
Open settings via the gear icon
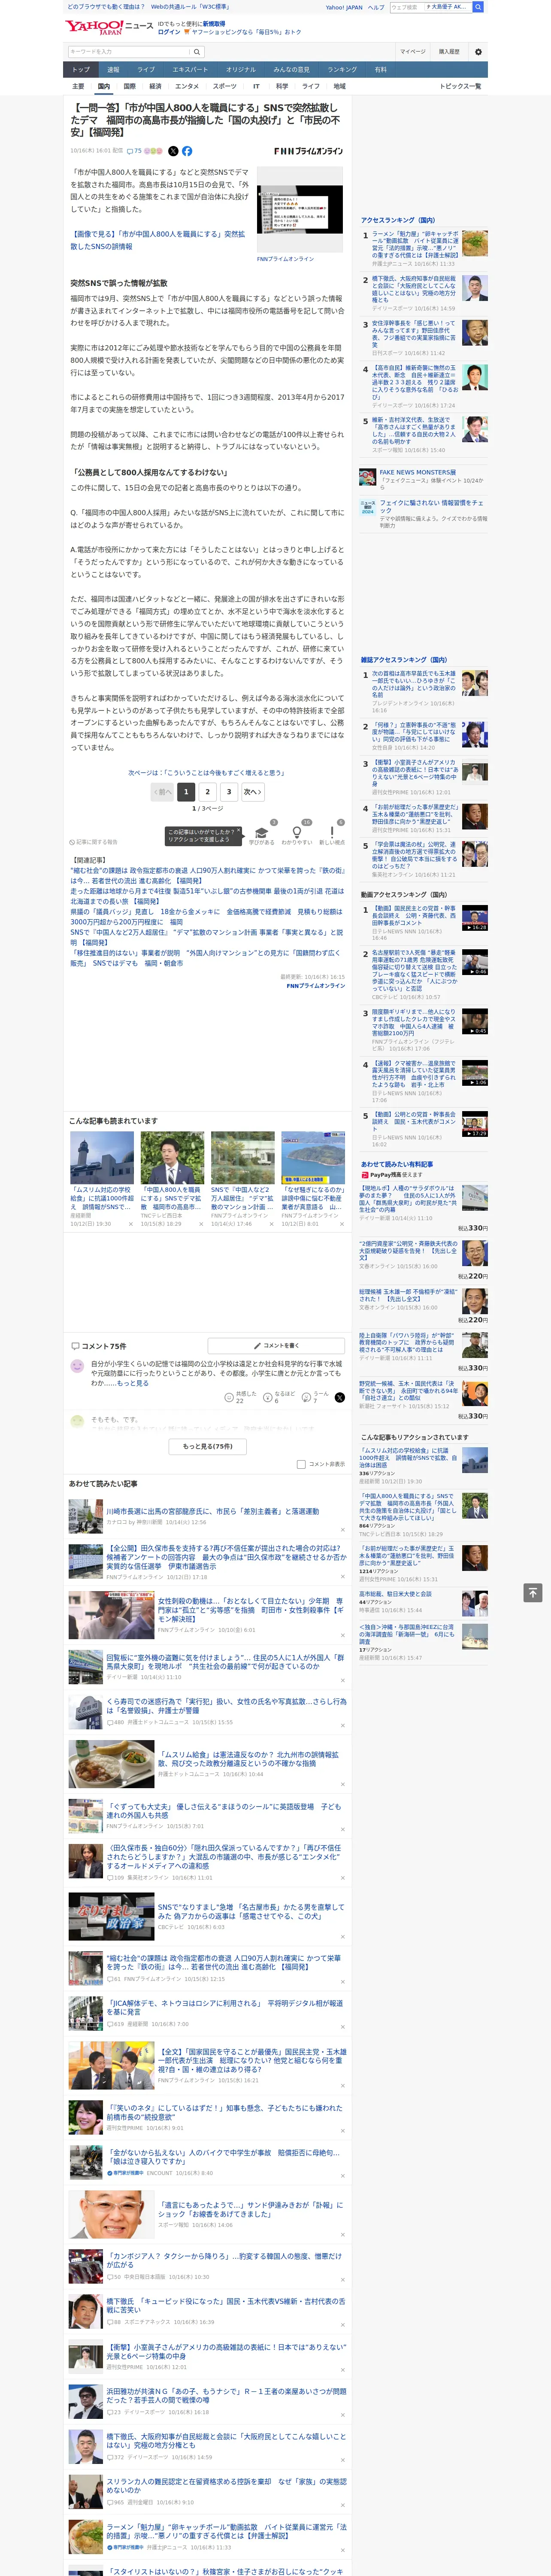point(477,51)
